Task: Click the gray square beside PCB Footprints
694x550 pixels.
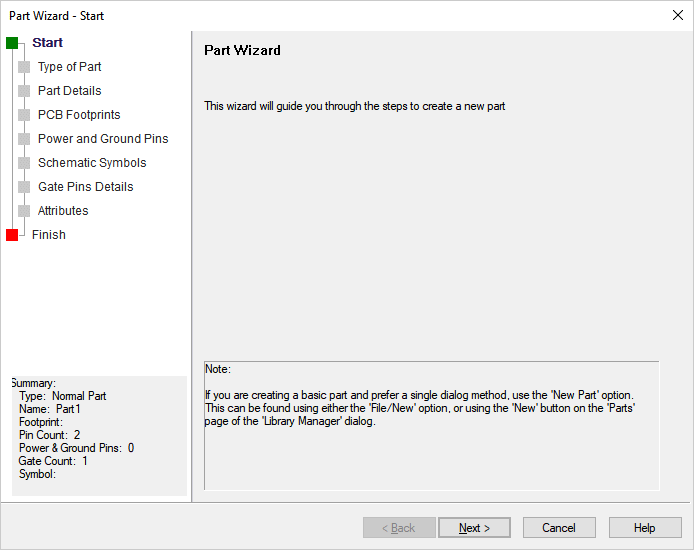Action: click(24, 115)
